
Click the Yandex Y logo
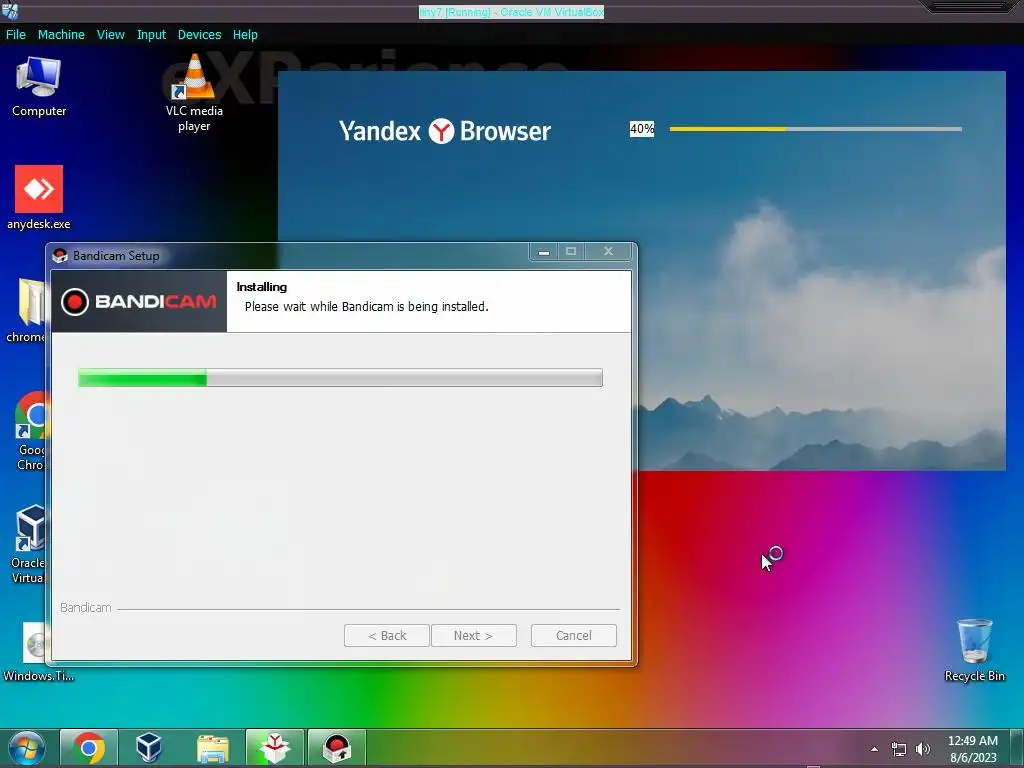441,131
